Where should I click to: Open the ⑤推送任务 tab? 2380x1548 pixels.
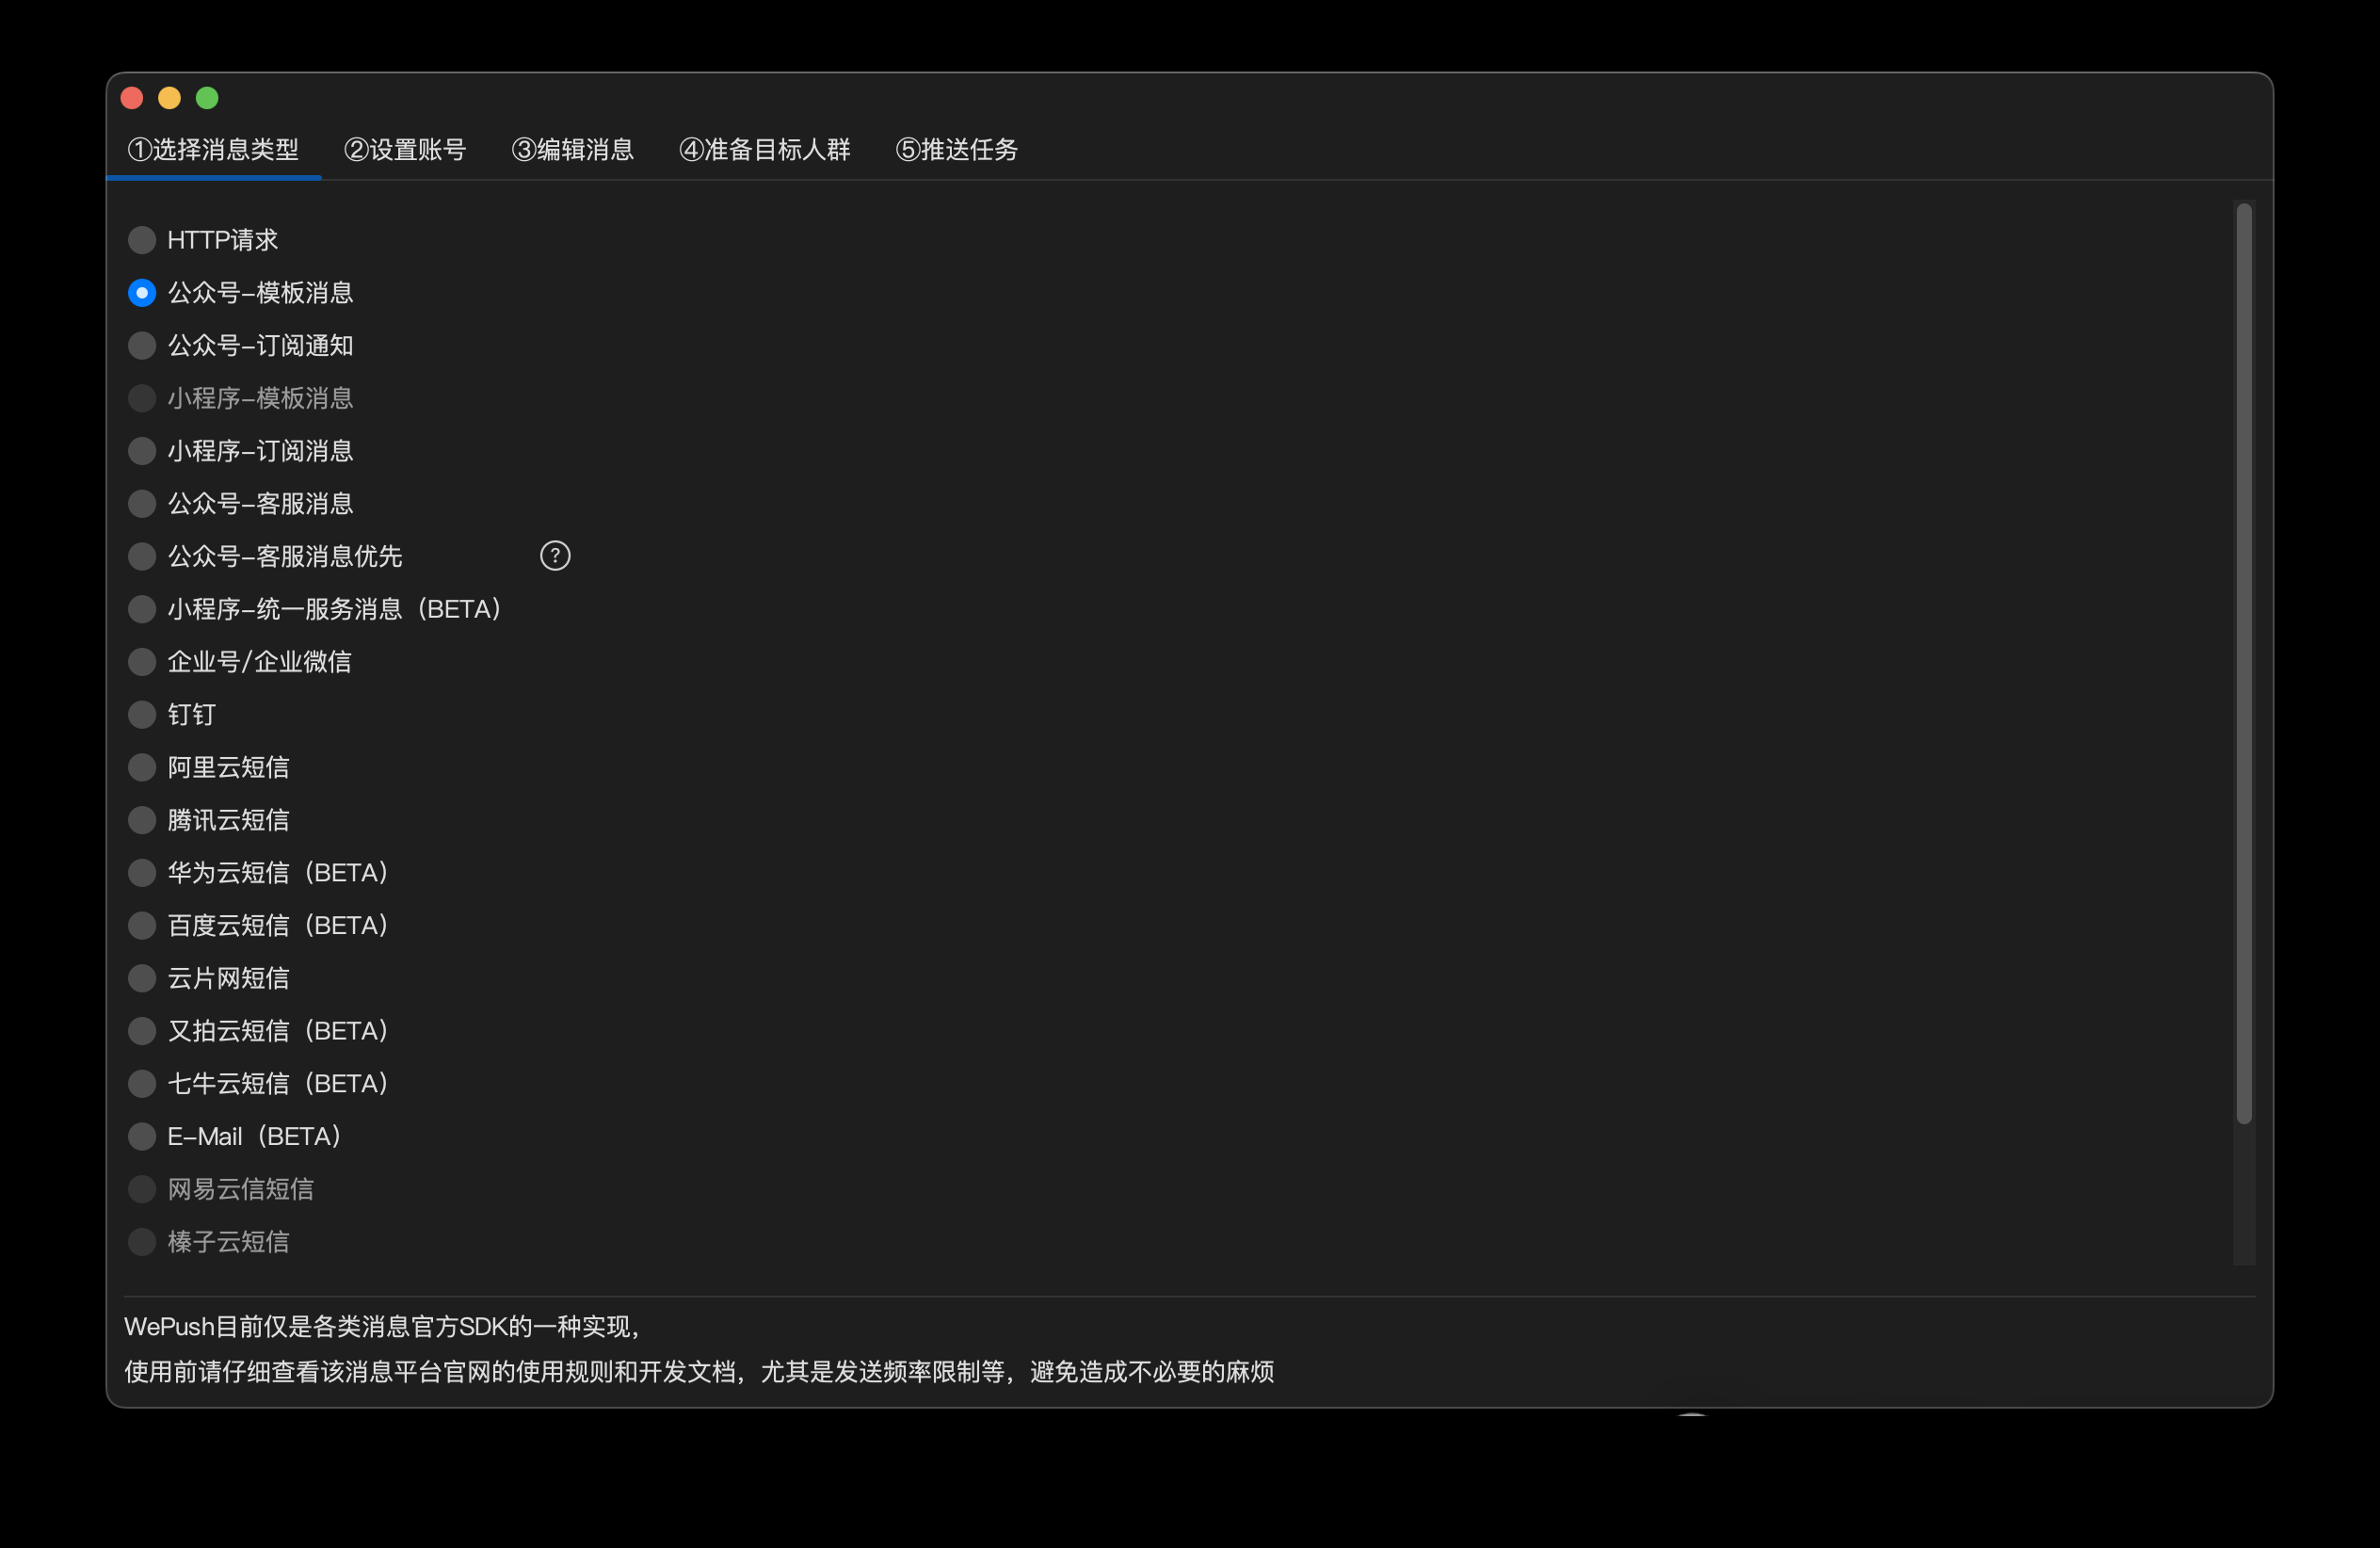pyautogui.click(x=957, y=150)
